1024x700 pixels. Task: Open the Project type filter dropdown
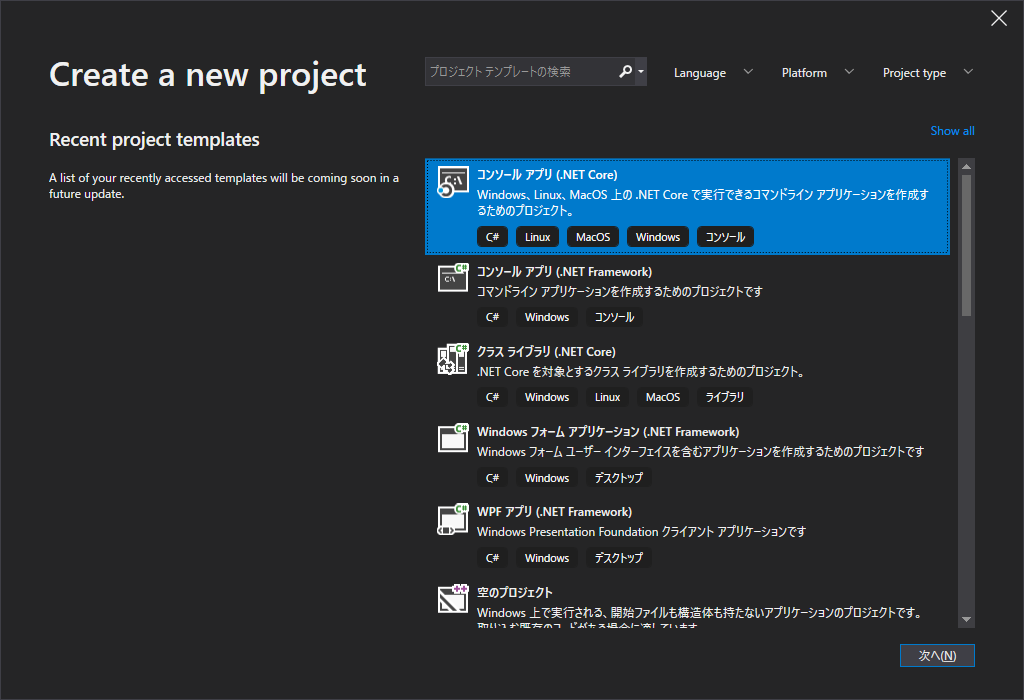click(927, 72)
